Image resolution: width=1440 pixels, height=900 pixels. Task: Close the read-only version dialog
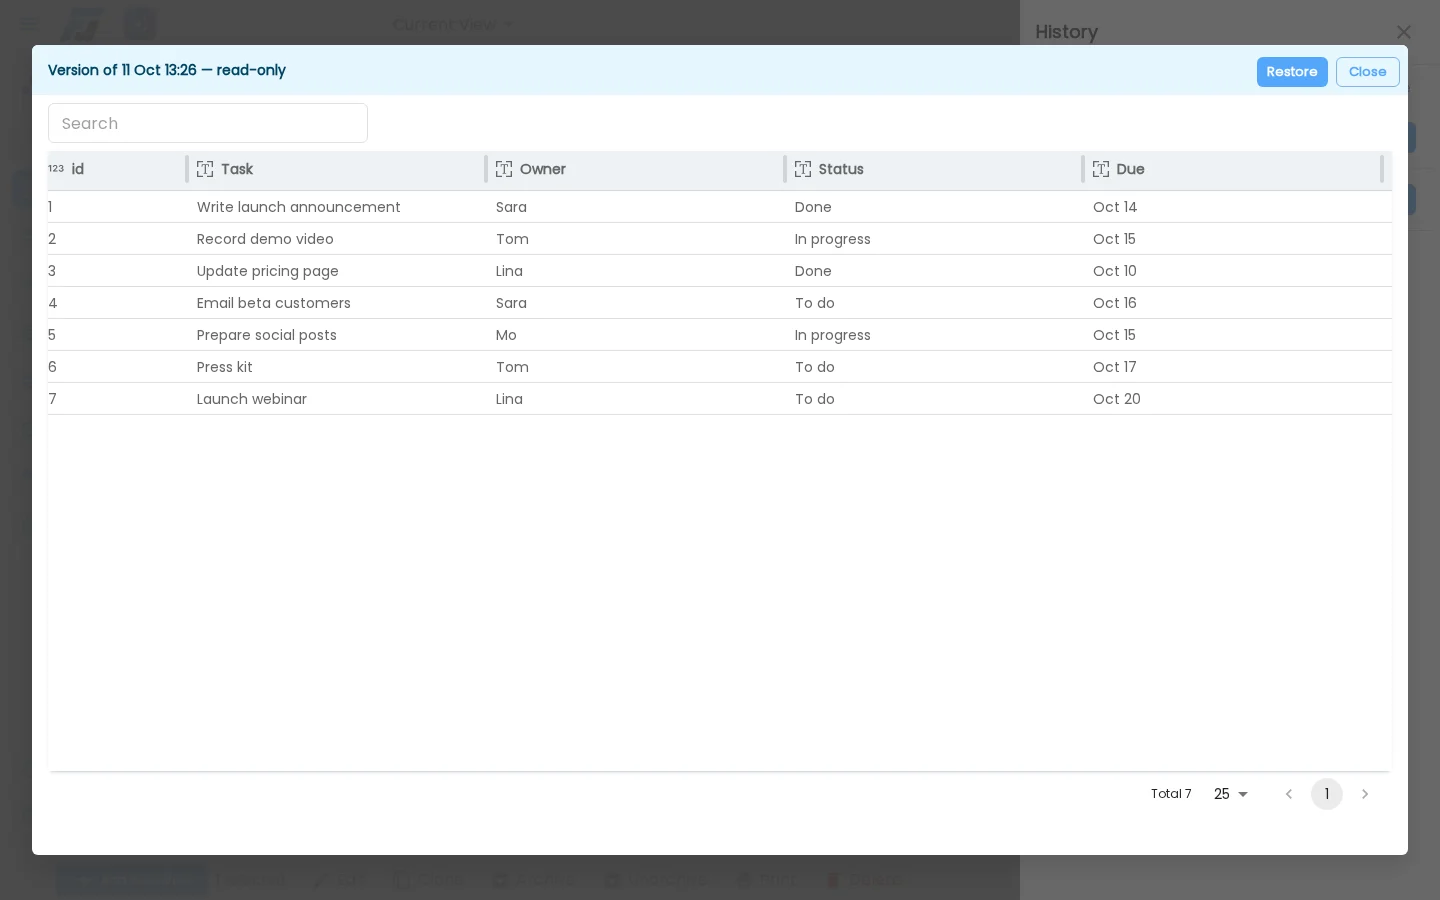point(1367,72)
